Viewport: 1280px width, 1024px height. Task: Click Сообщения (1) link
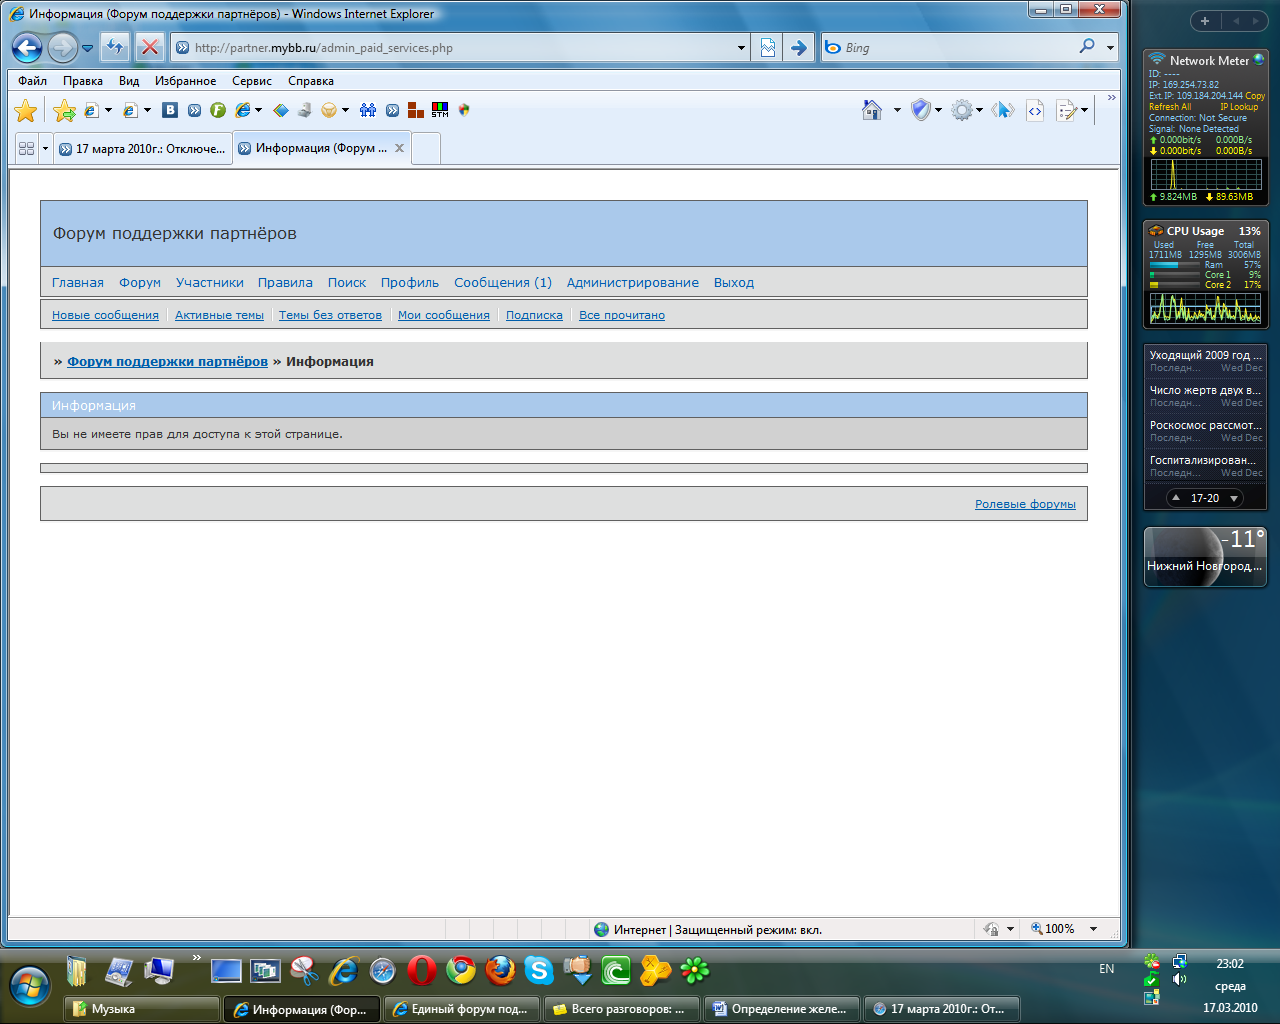503,282
